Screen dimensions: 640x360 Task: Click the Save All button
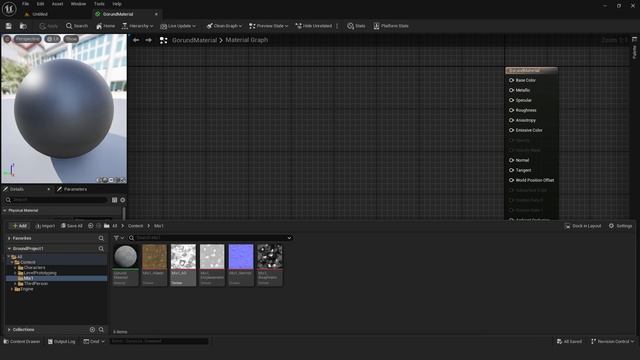[x=71, y=226]
